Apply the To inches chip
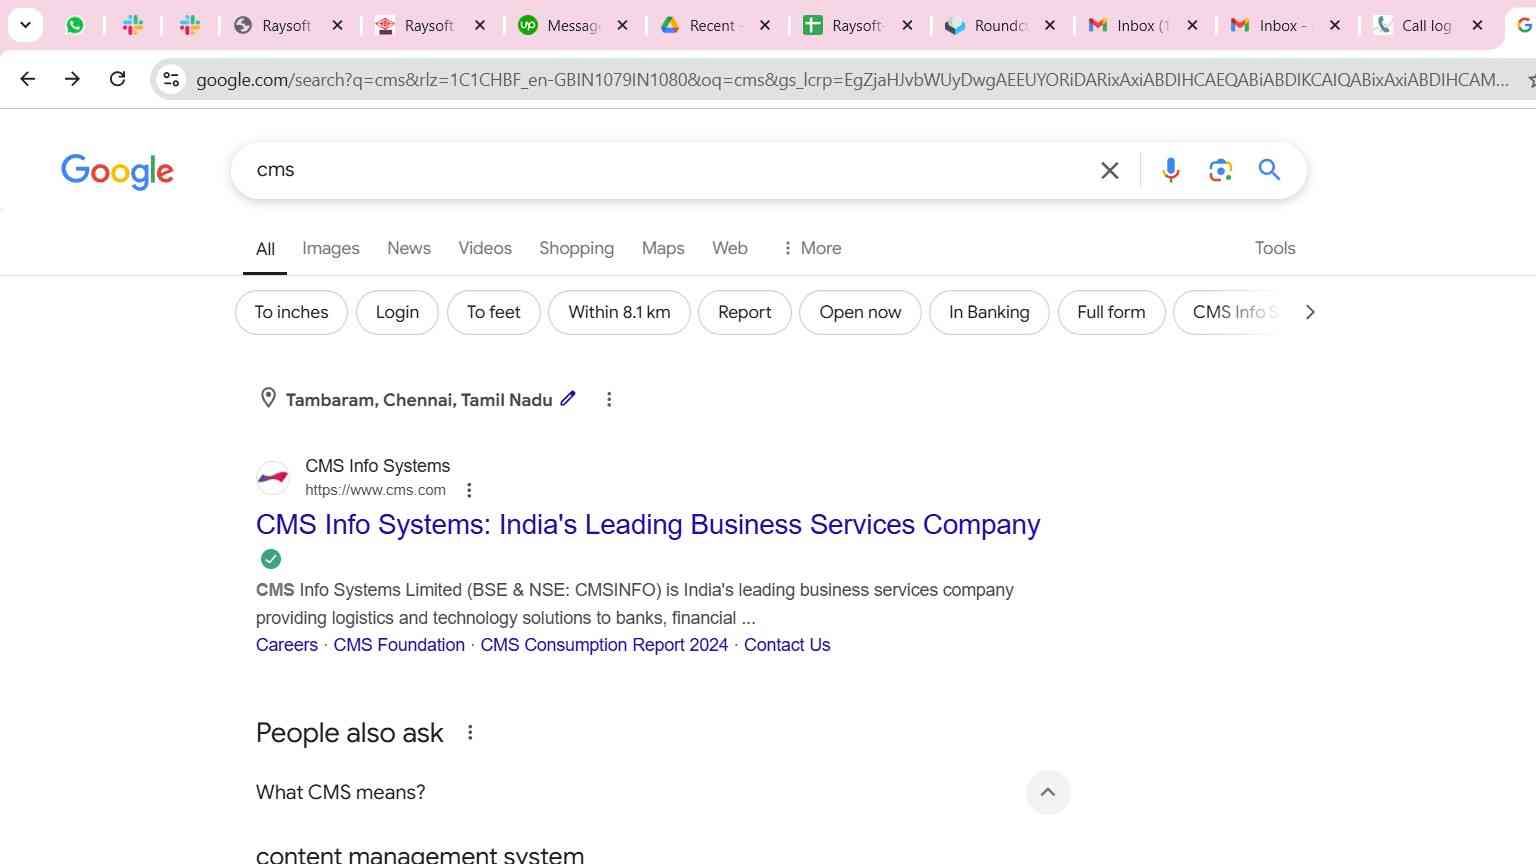The image size is (1536, 864). tap(291, 312)
